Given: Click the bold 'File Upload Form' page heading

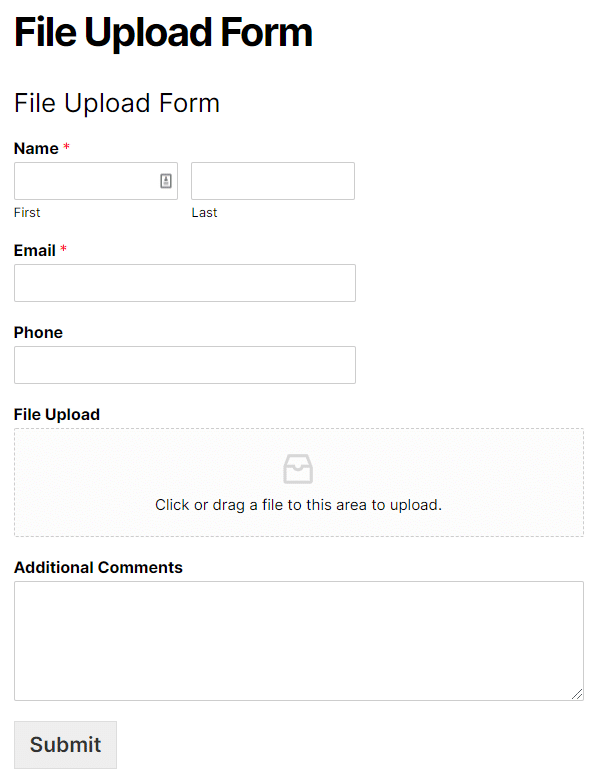Looking at the screenshot, I should pos(163,33).
